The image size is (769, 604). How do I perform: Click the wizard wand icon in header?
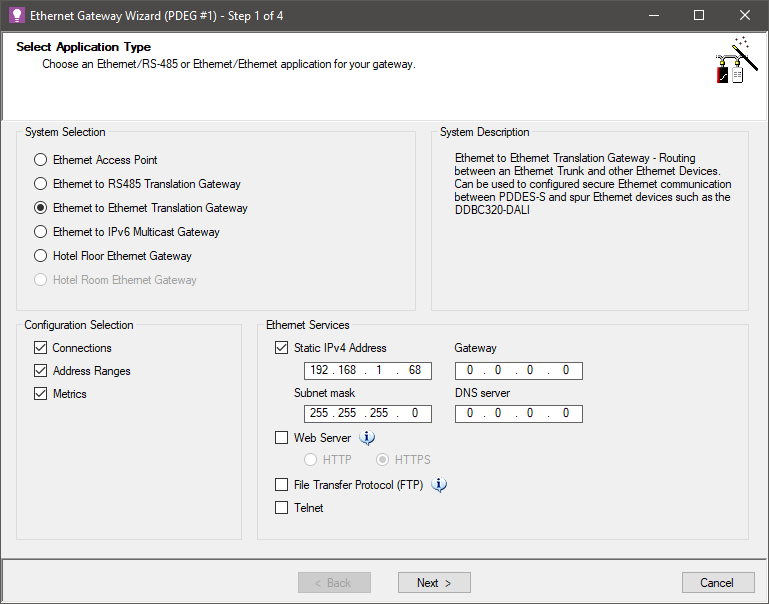click(x=732, y=62)
